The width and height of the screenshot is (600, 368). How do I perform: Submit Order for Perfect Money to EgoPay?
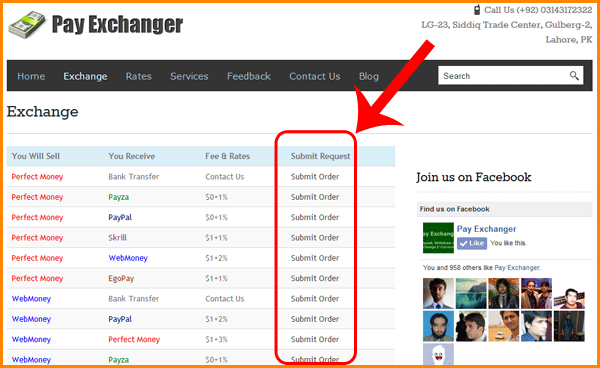(315, 278)
